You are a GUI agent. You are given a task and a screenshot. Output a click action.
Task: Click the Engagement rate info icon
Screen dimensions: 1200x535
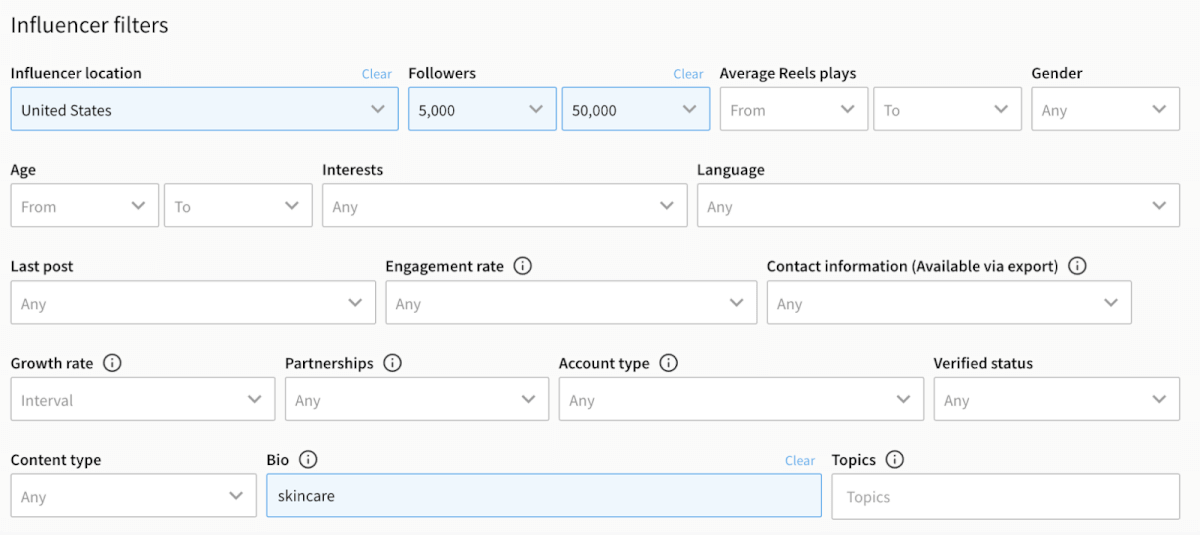tap(522, 266)
